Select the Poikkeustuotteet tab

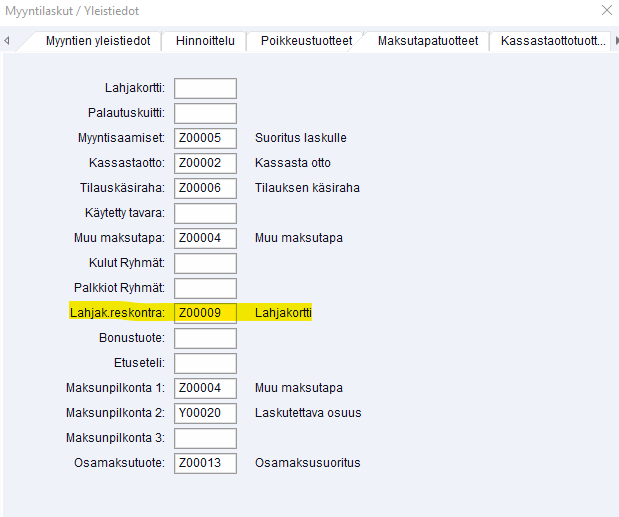pyautogui.click(x=306, y=41)
